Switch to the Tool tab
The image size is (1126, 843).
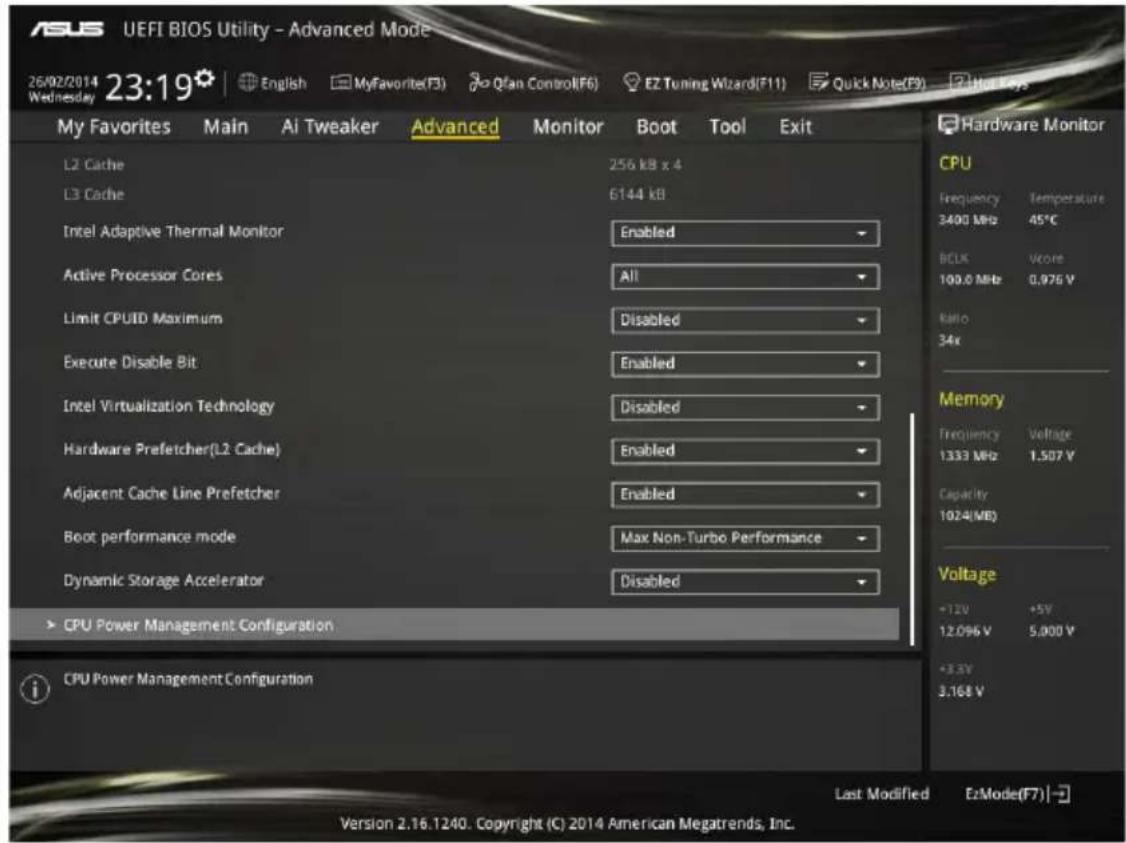point(727,127)
